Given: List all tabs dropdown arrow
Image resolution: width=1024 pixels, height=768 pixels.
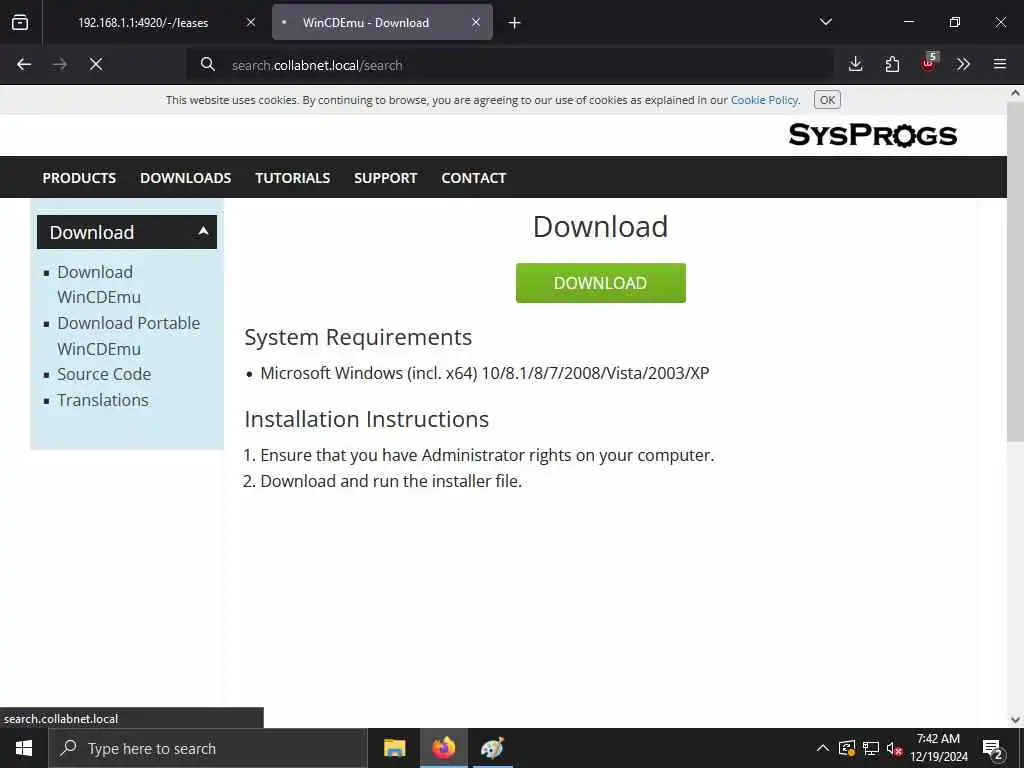Looking at the screenshot, I should (826, 22).
